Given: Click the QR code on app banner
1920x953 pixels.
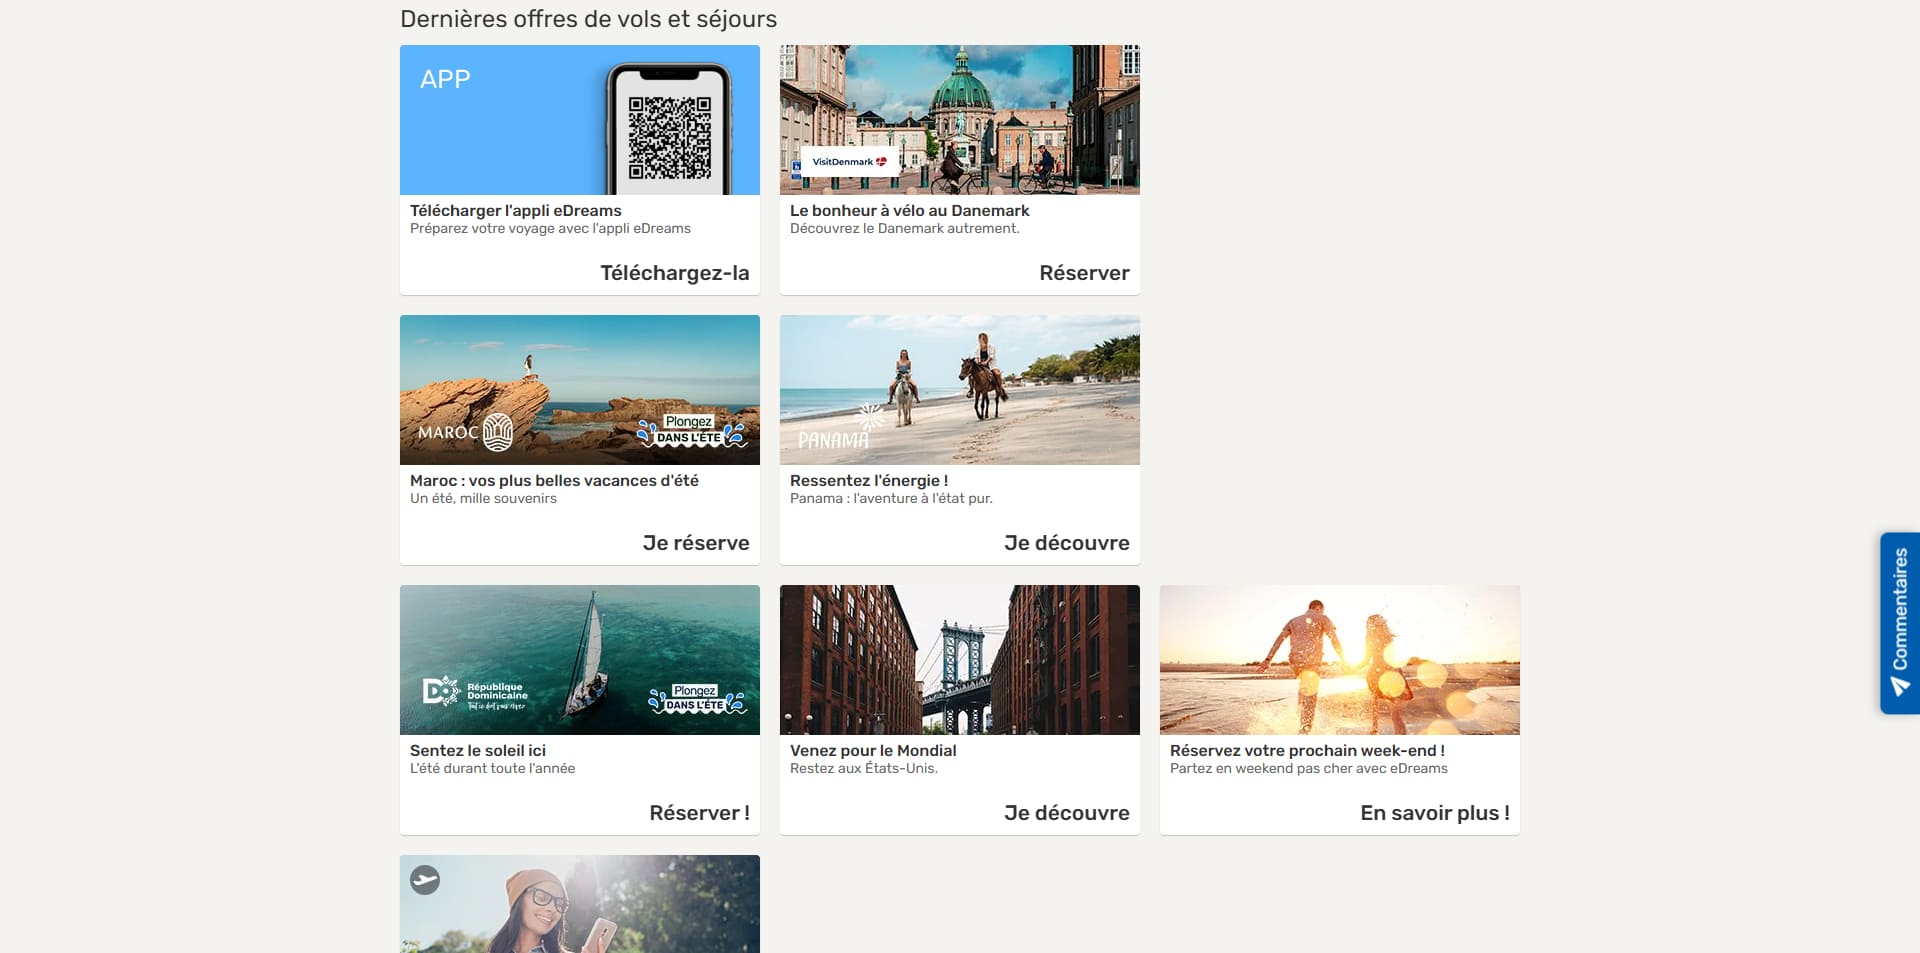Looking at the screenshot, I should [669, 138].
